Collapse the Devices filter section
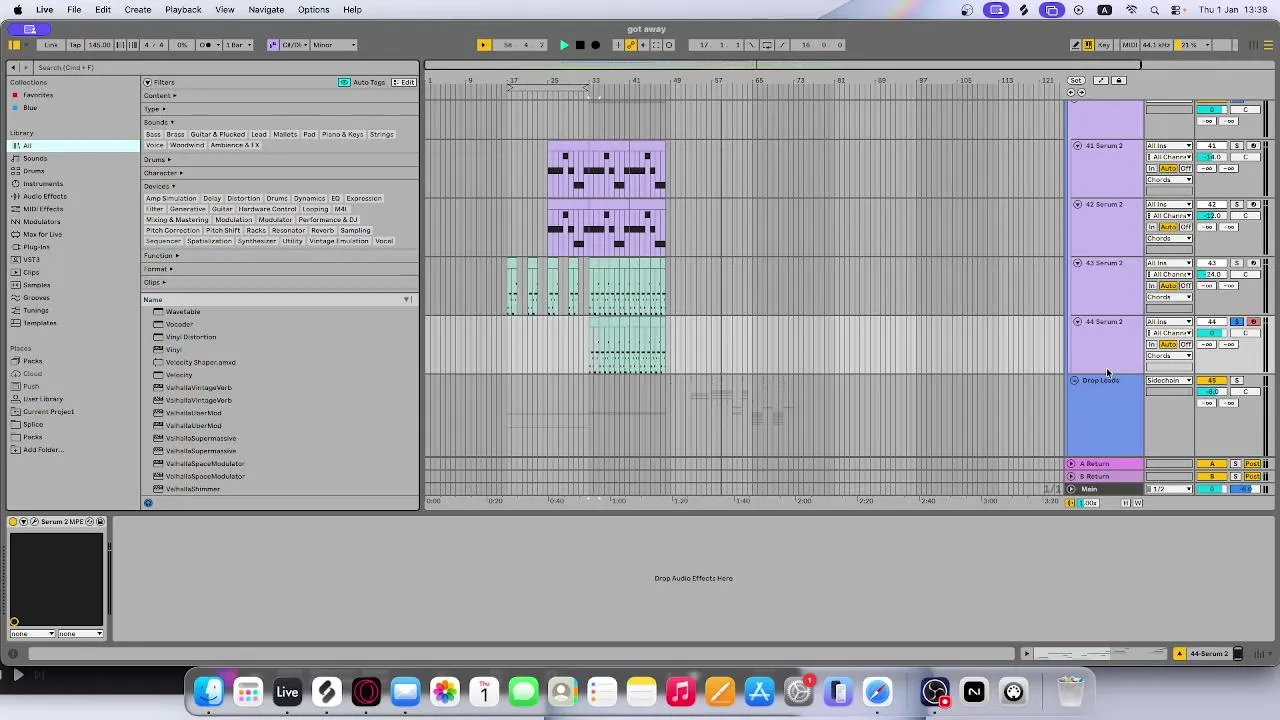 160,186
